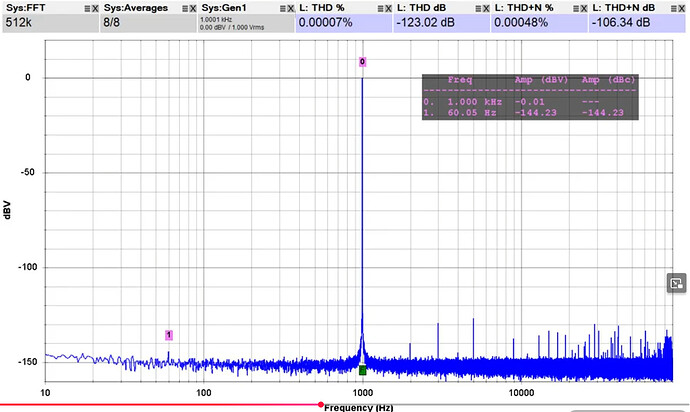
Task: Close the L: THD % meter
Action: click(x=388, y=8)
